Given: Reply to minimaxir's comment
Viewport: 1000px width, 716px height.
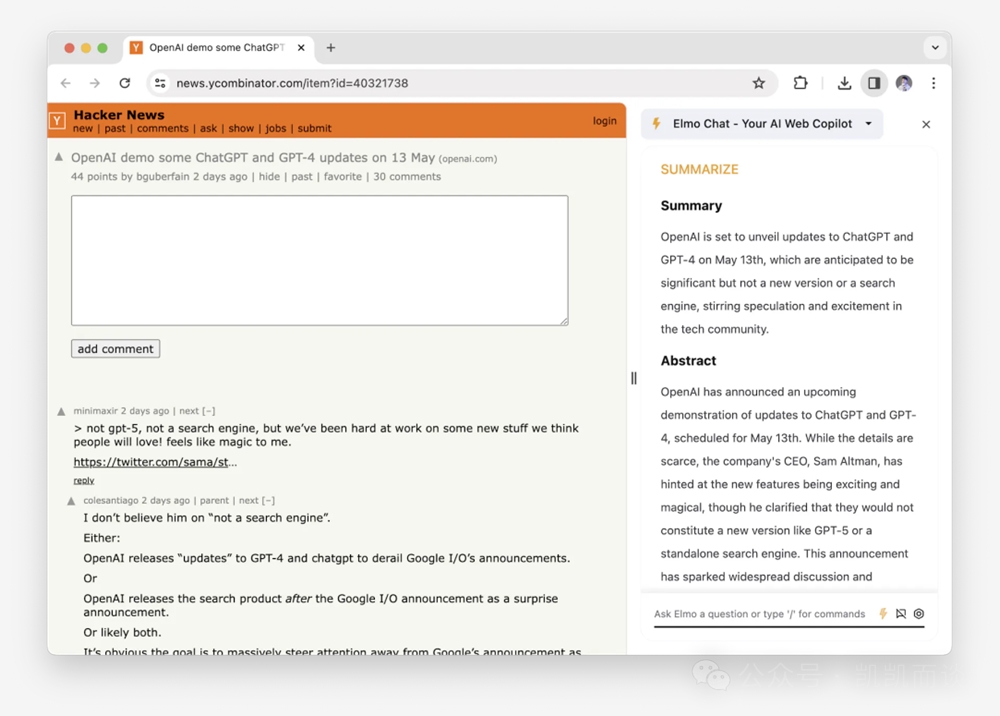Looking at the screenshot, I should point(84,480).
